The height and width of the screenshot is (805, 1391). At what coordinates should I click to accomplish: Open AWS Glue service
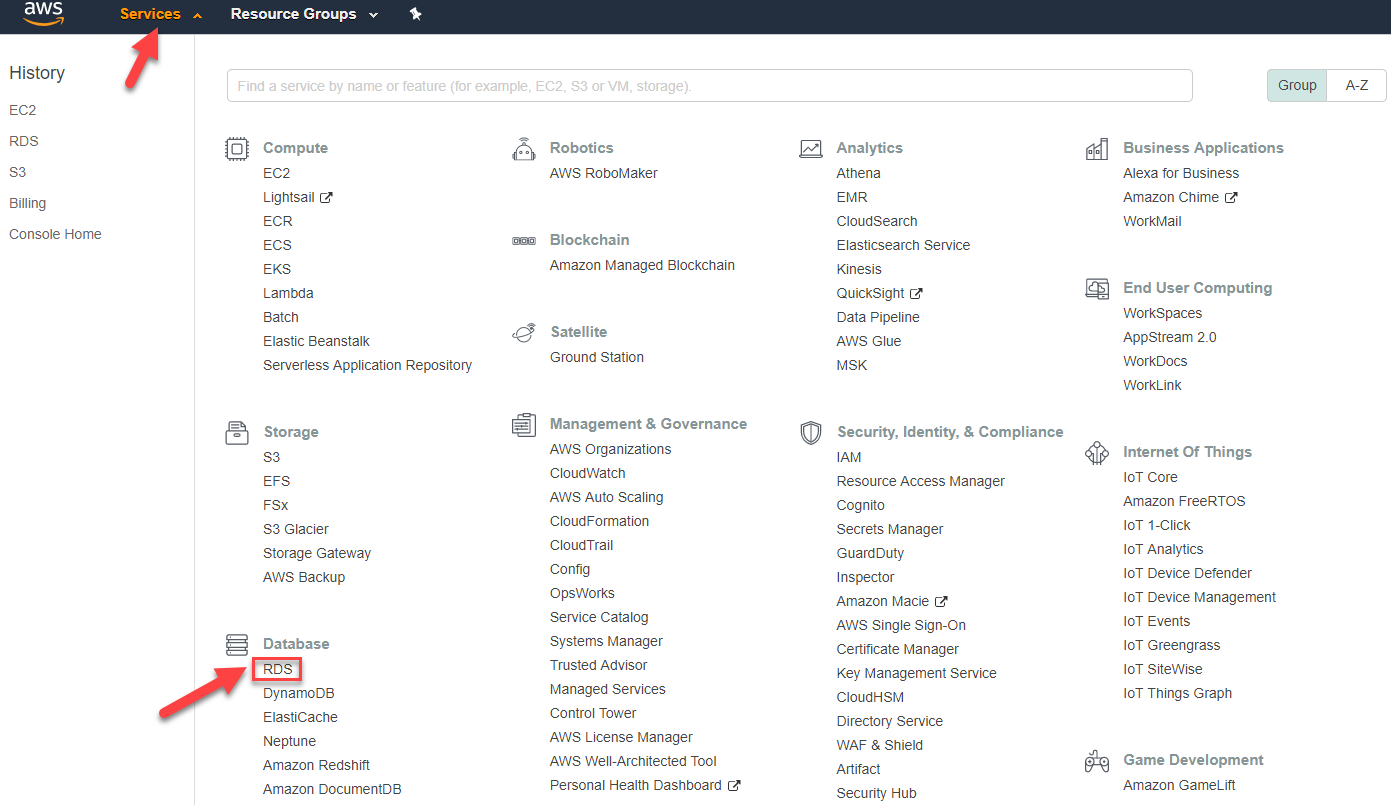[869, 341]
